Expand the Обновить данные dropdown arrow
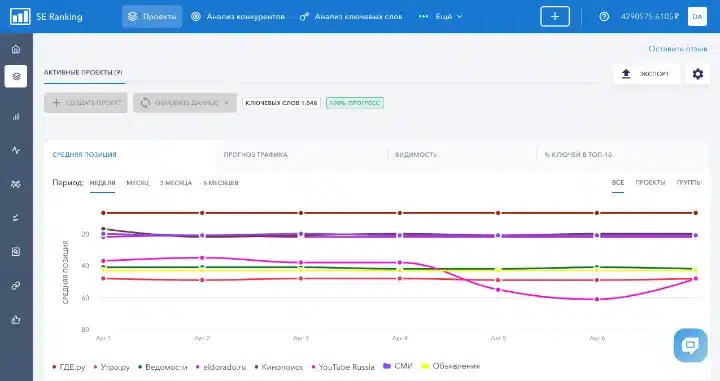Viewport: 720px width, 381px height. tap(226, 103)
